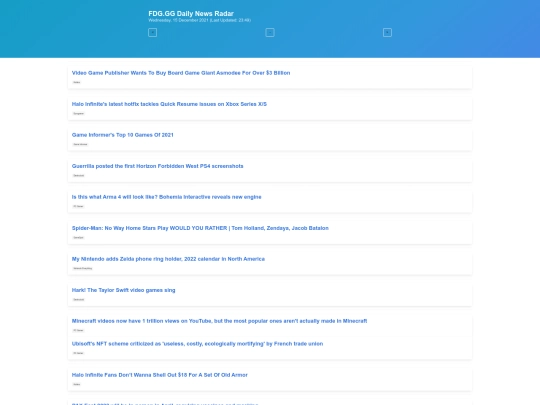Screen dimensions: 540x405
Task: Open the Halo Infinite $18 Old Armor article
Action: 159,375
